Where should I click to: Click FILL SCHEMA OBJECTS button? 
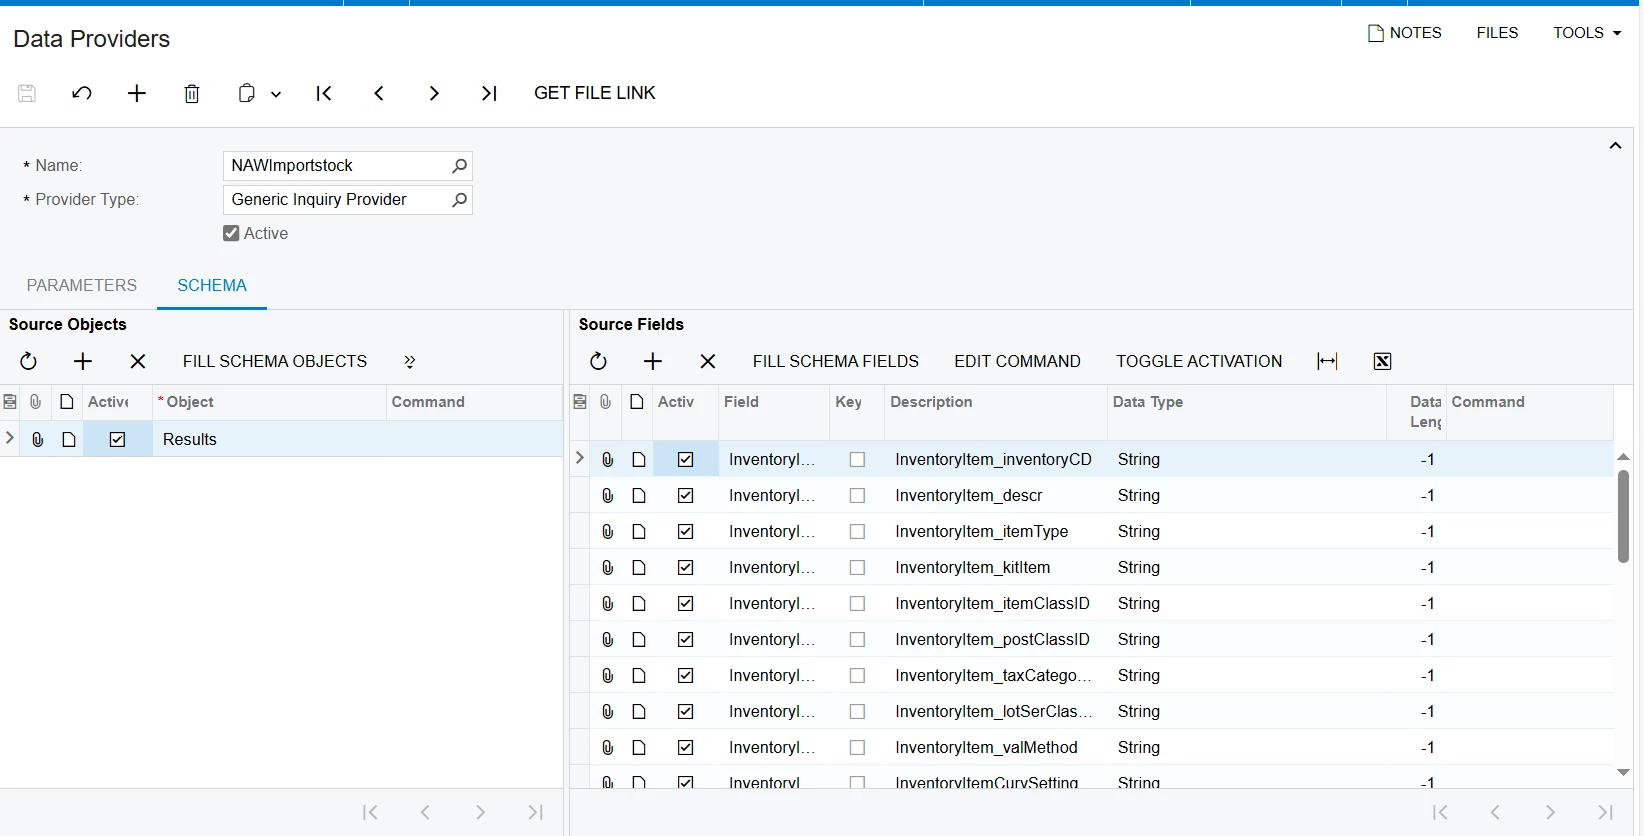tap(275, 361)
